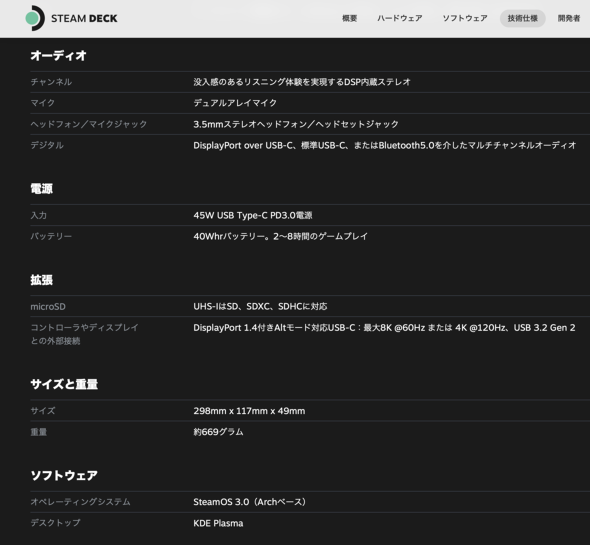Go to the ハードウェア nav item
590x545 pixels.
click(x=400, y=18)
